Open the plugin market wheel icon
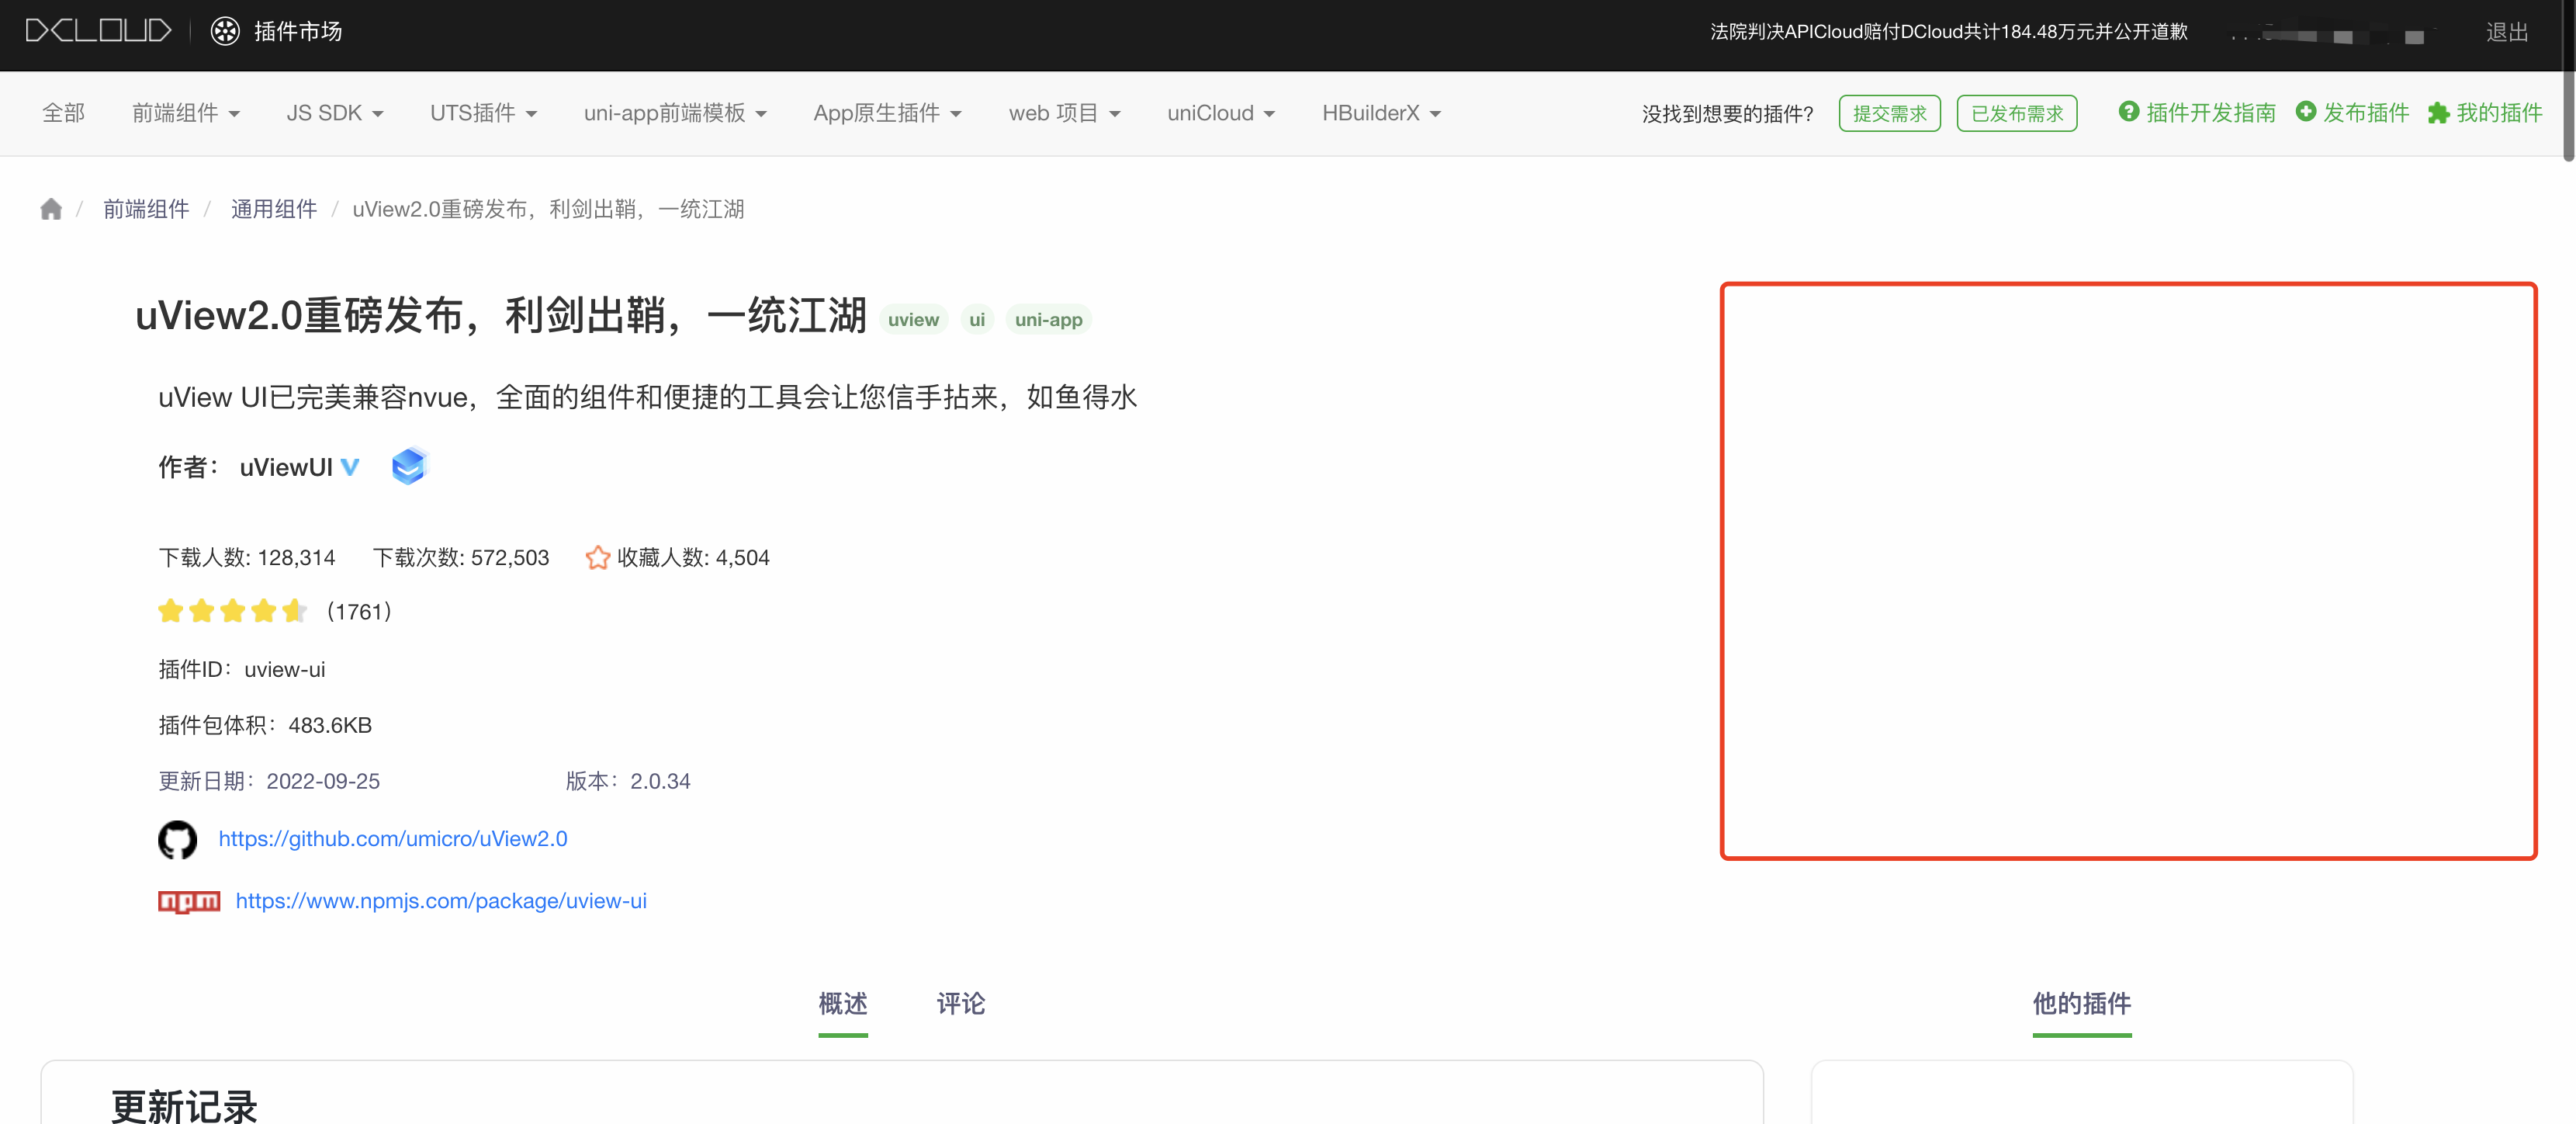Screen dimensions: 2576x1124 pos(225,31)
